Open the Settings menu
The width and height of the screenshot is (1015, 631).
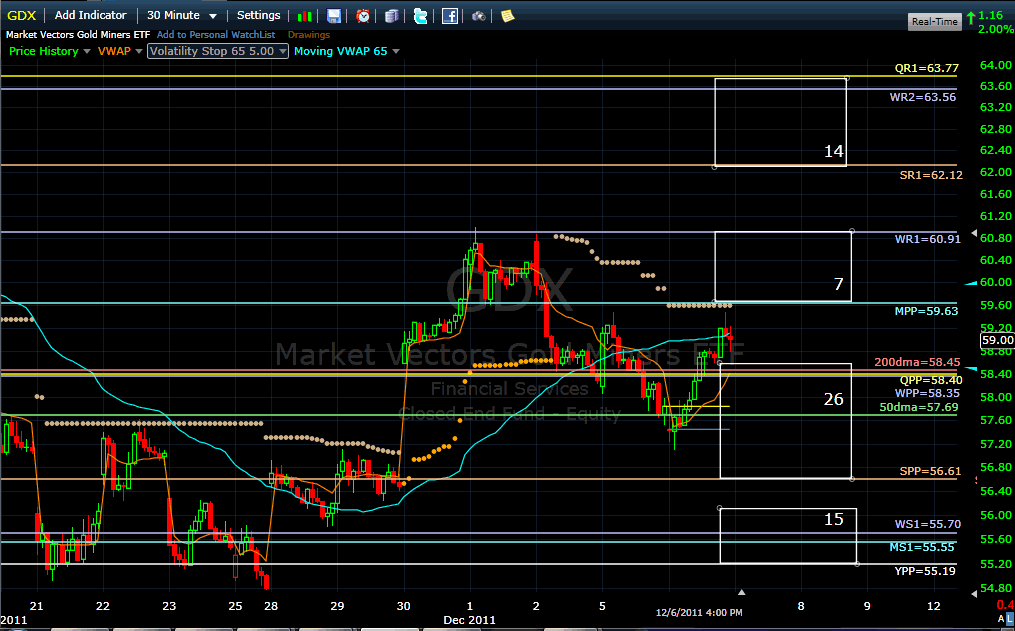click(258, 15)
